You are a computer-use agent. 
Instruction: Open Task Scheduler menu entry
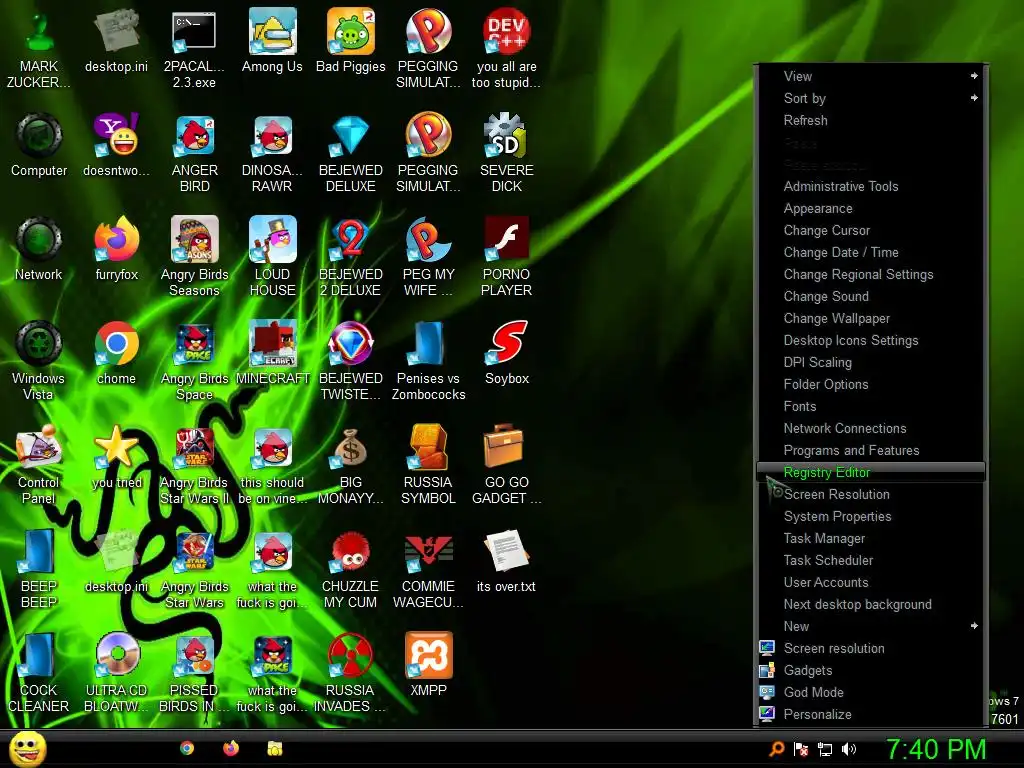click(871, 560)
